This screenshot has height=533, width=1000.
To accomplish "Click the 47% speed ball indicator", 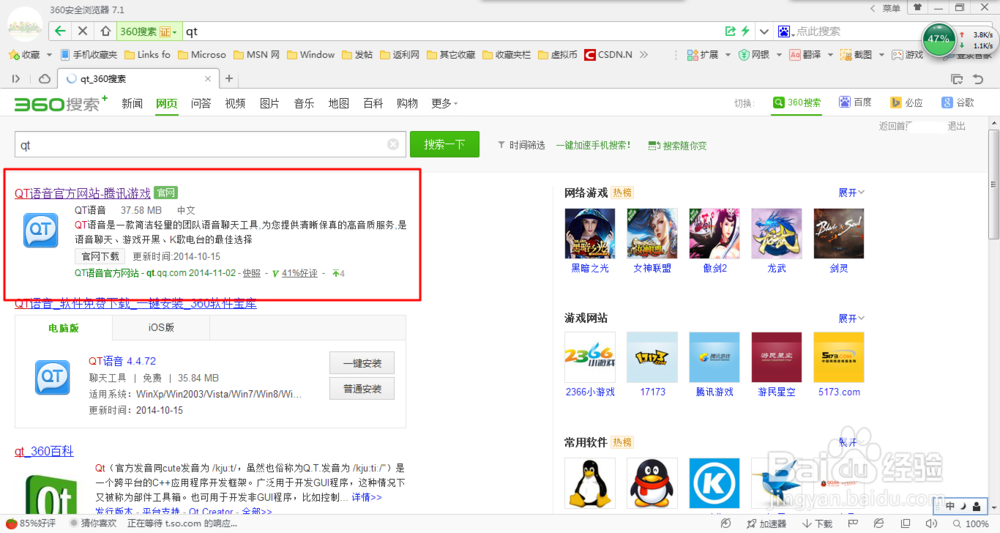I will [939, 40].
